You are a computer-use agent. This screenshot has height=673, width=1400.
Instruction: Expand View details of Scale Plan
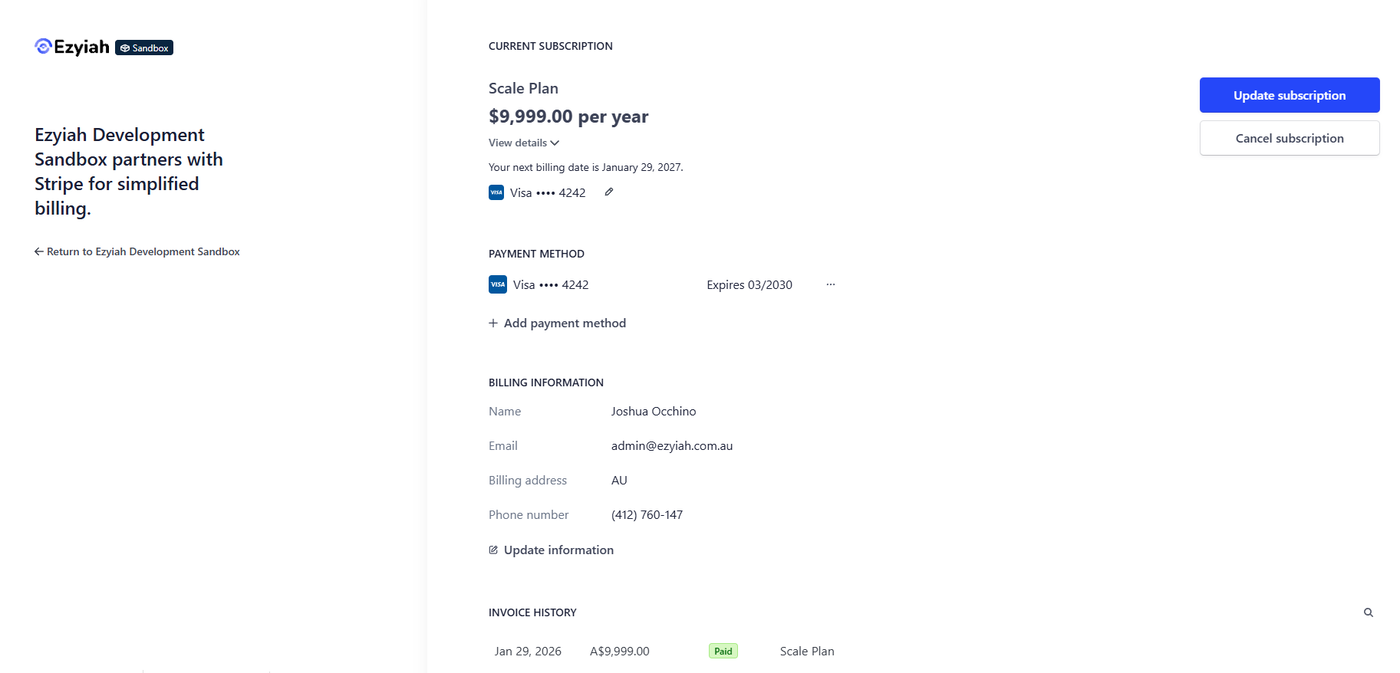click(524, 143)
